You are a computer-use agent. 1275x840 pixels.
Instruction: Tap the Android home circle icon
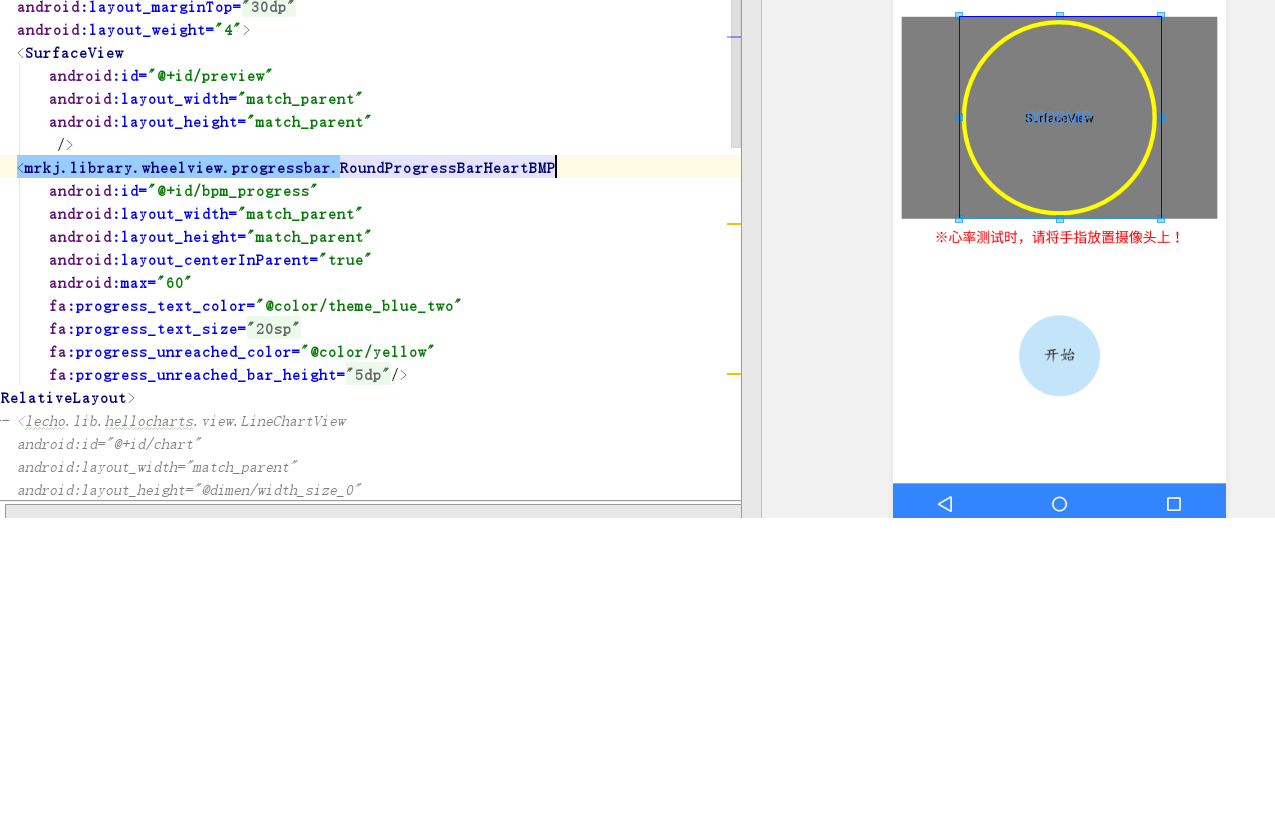(1059, 504)
